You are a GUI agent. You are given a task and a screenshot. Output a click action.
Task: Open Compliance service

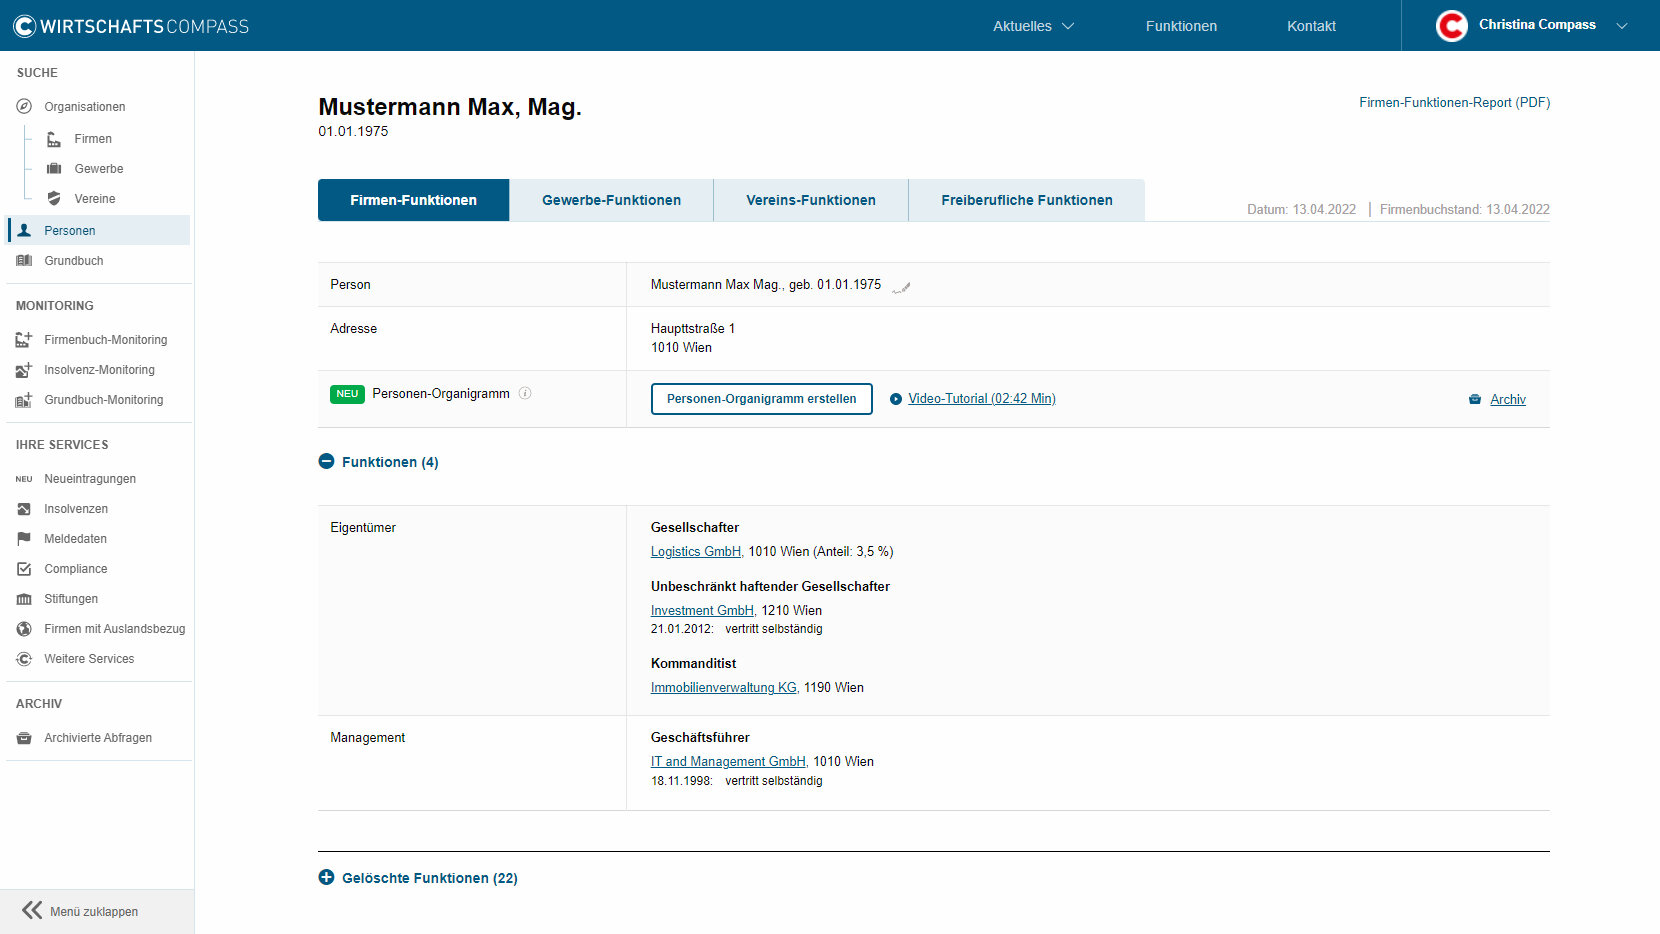[76, 569]
